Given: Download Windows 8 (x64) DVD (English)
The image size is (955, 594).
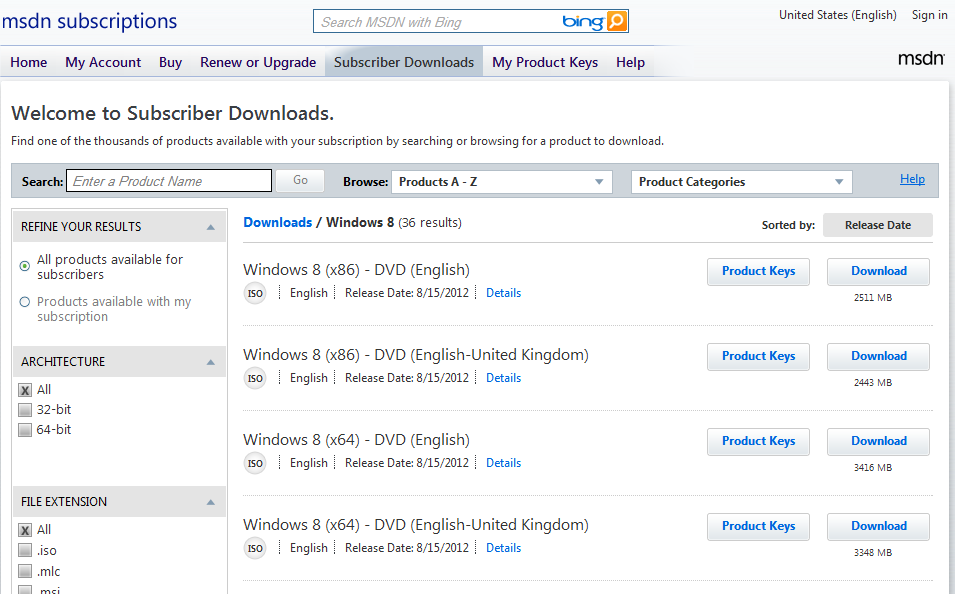Looking at the screenshot, I should coord(878,442).
